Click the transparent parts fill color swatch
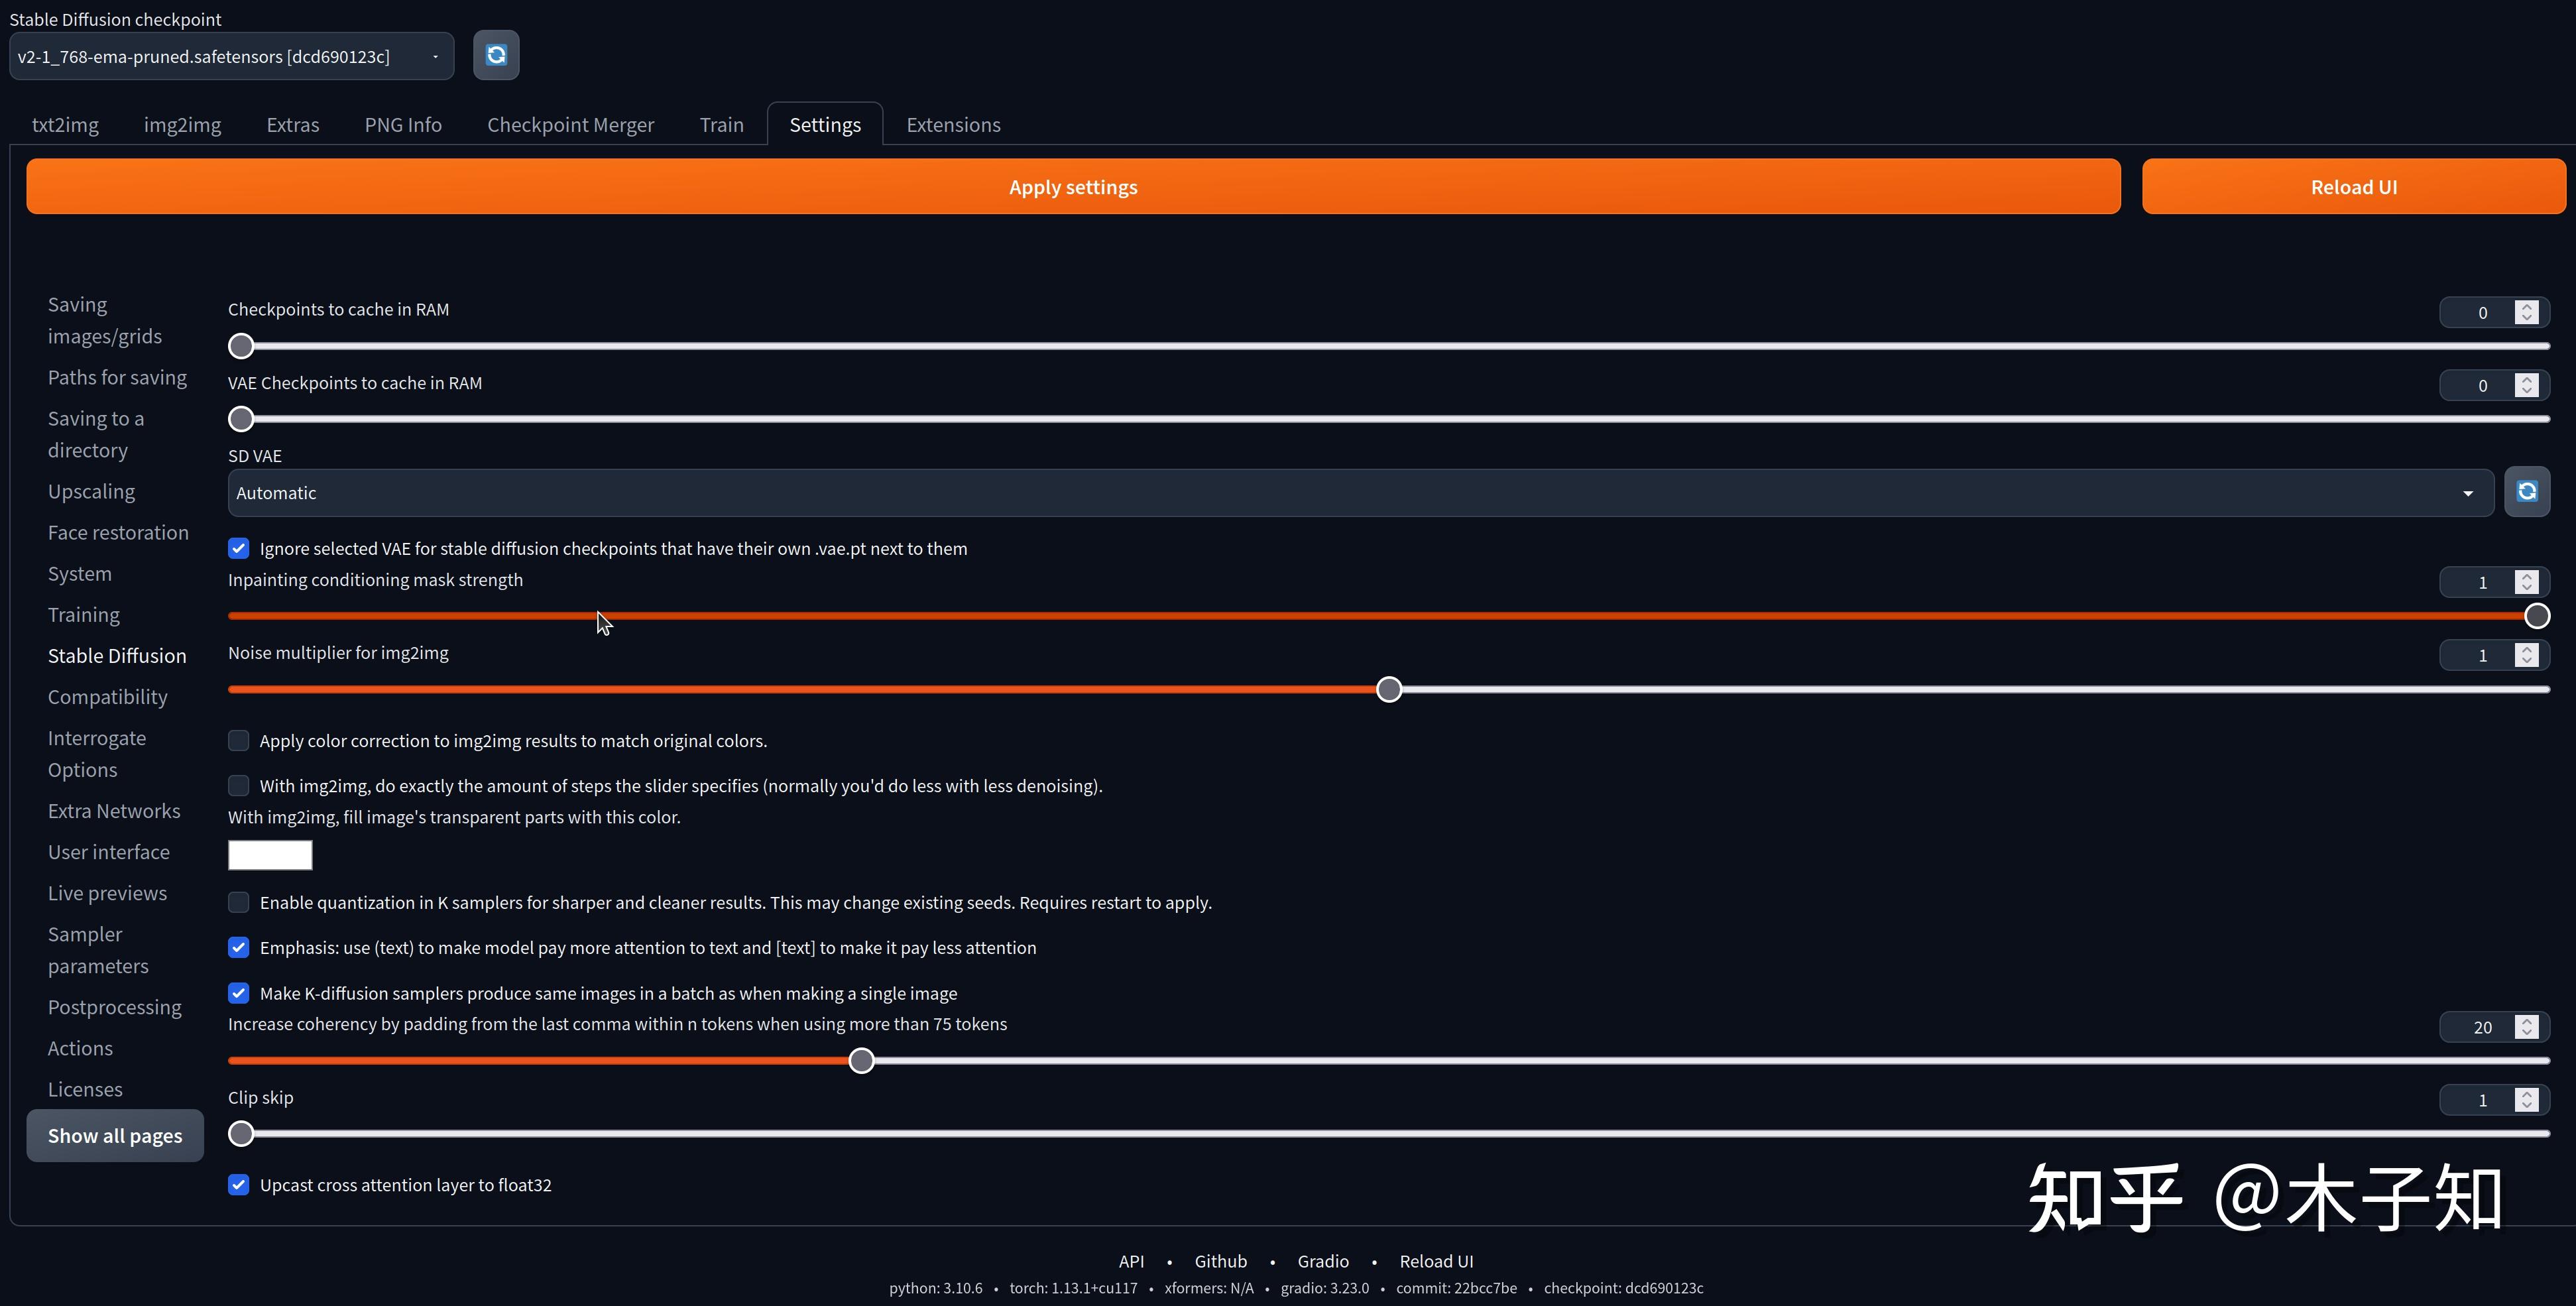Screen dimensions: 2576x1306 coord(269,855)
